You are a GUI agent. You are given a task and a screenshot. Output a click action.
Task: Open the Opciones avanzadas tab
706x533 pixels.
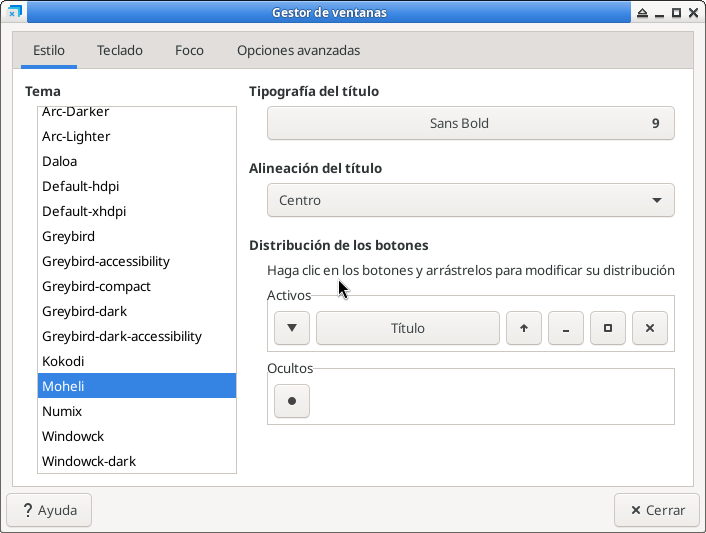click(x=298, y=50)
